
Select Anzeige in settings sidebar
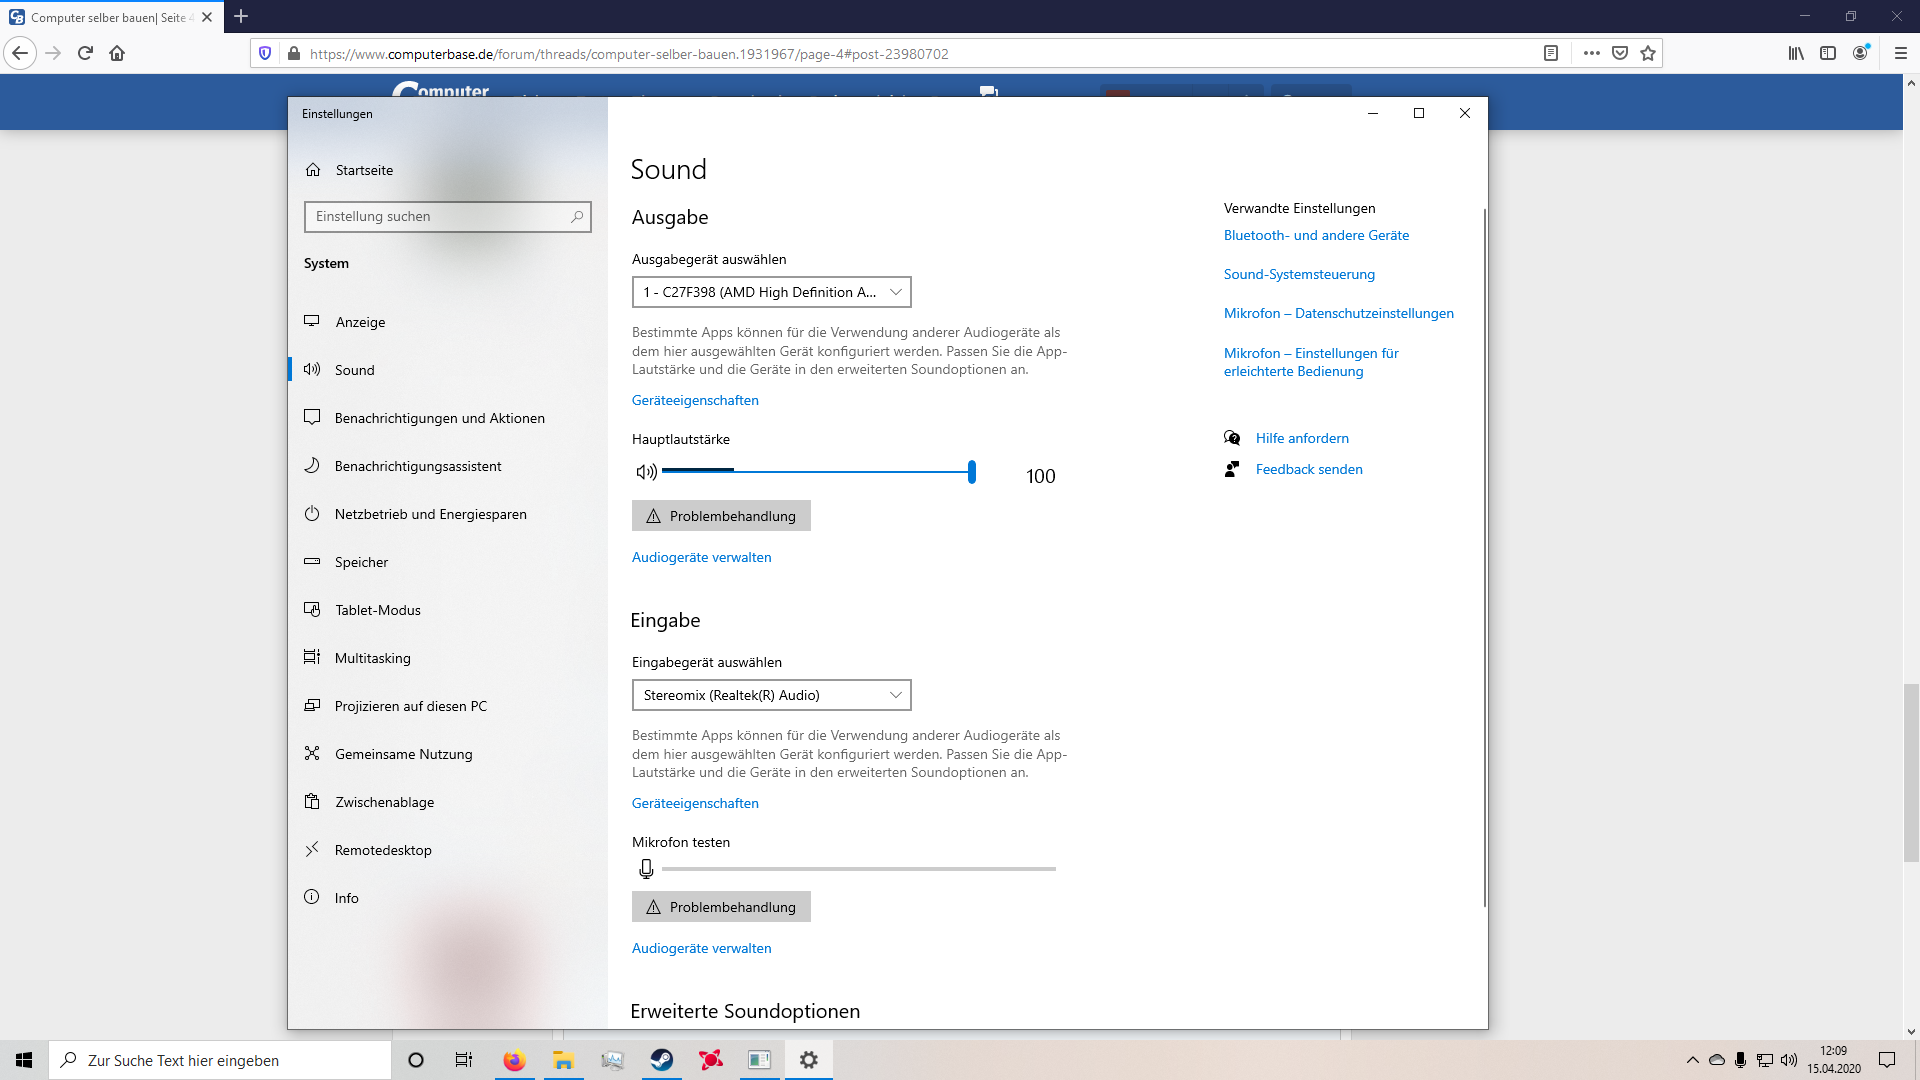[x=448, y=322]
